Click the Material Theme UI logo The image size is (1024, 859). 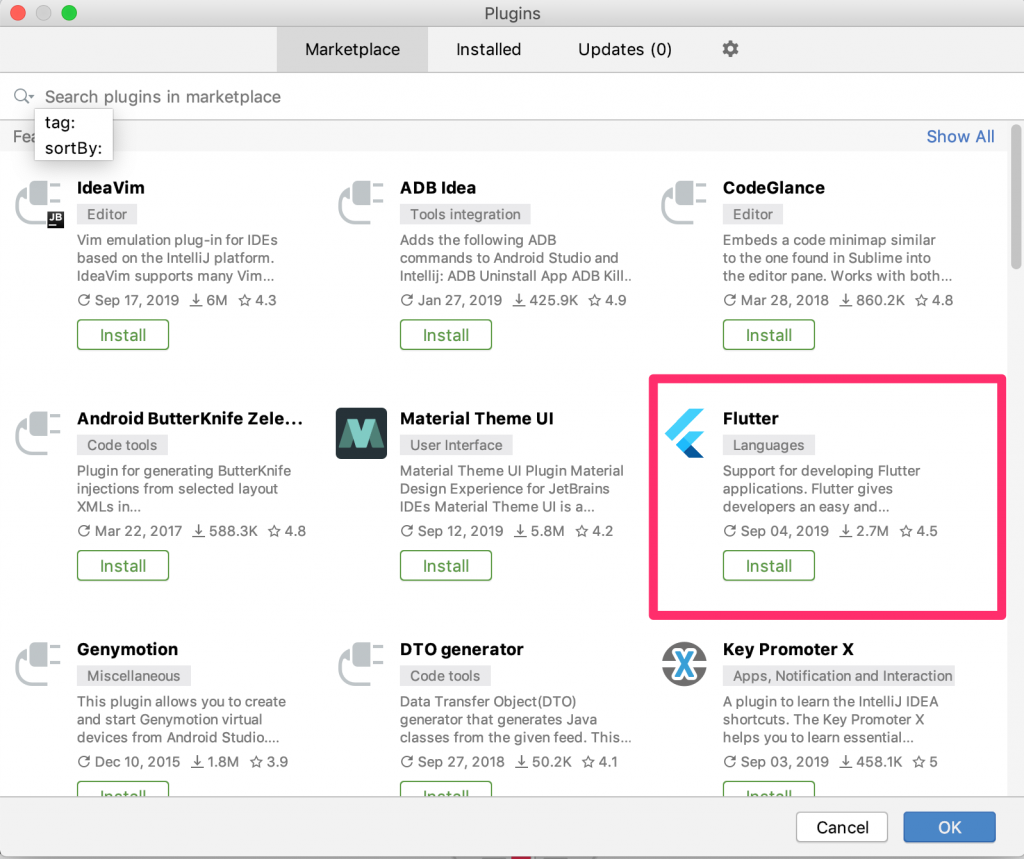click(x=361, y=434)
